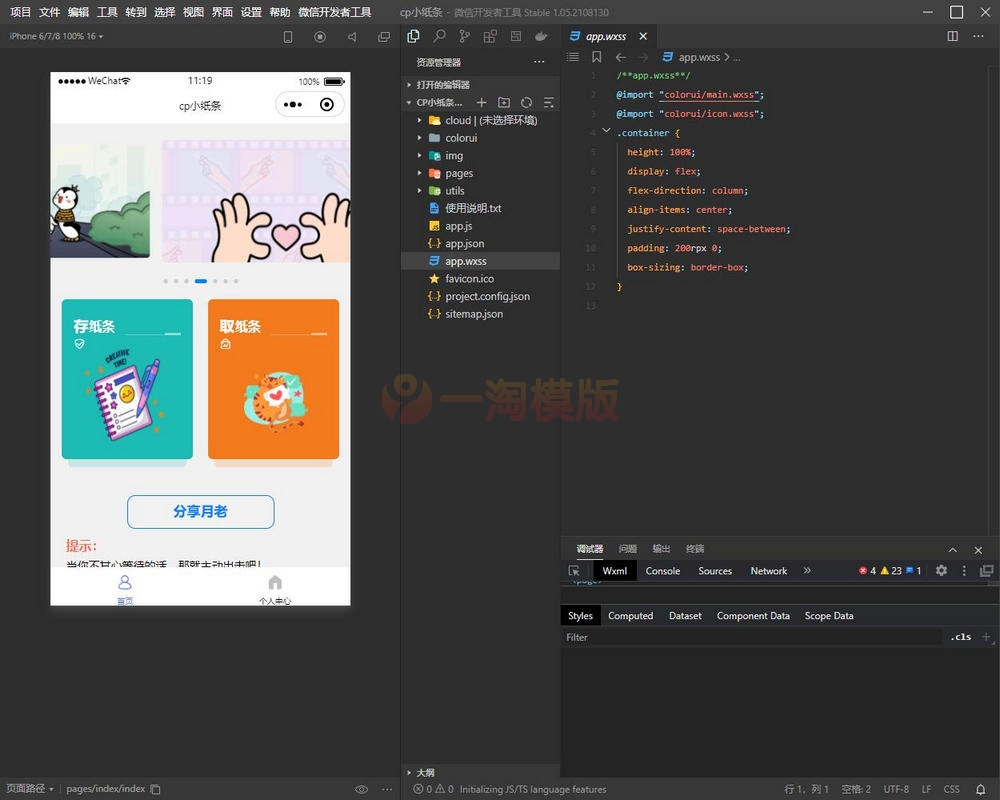Click the split editor icon
Image resolution: width=1000 pixels, height=800 pixels.
952,36
